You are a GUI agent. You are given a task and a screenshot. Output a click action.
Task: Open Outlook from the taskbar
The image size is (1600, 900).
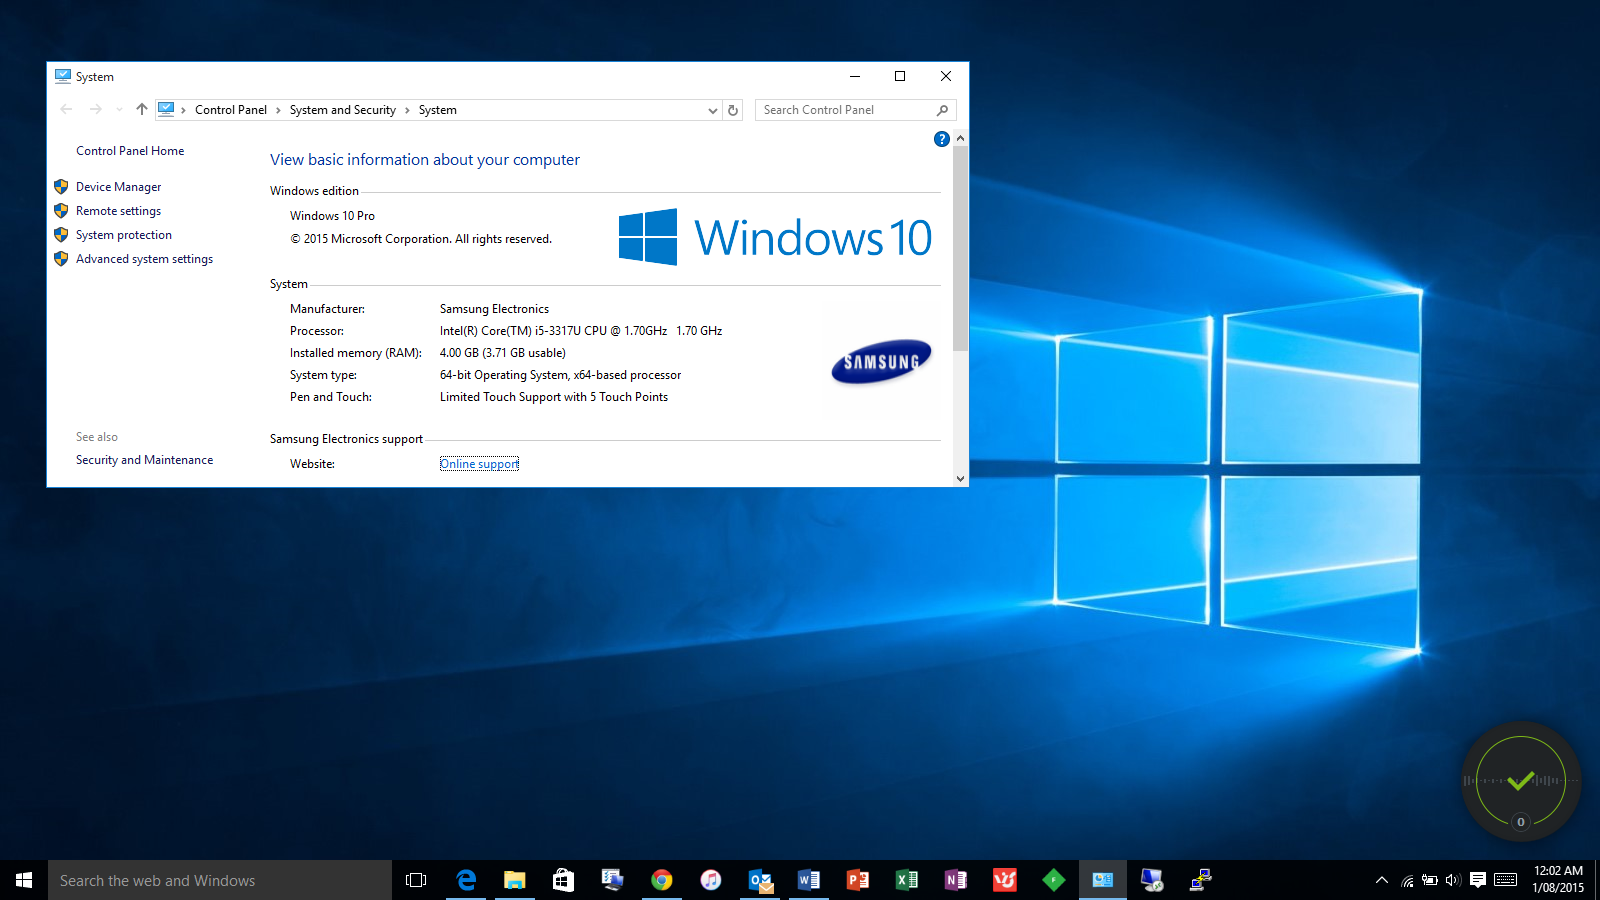[x=760, y=880]
